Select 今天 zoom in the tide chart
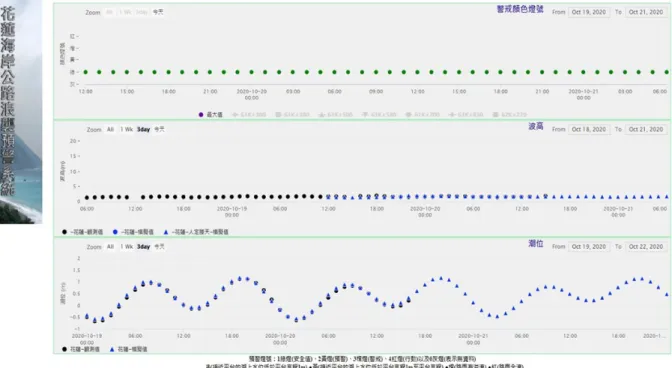Image resolution: width=672 pixels, height=368 pixels. coord(159,247)
